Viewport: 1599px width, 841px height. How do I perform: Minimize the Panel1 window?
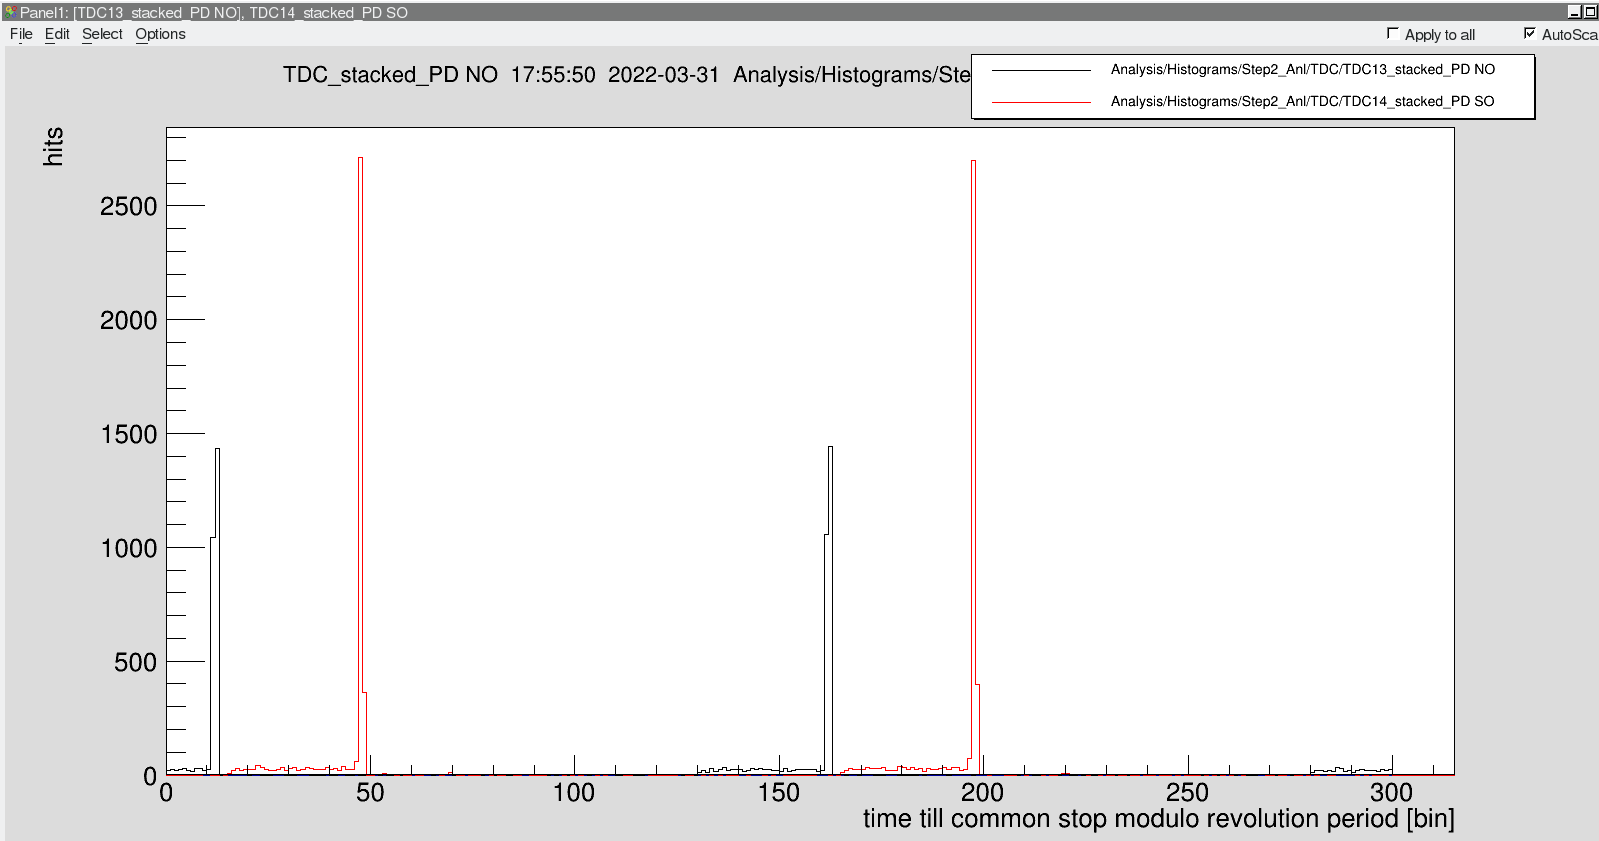click(x=1574, y=12)
